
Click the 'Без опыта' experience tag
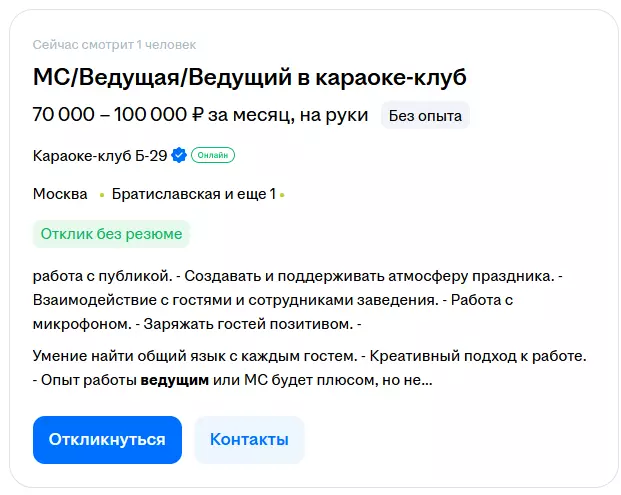coord(425,115)
